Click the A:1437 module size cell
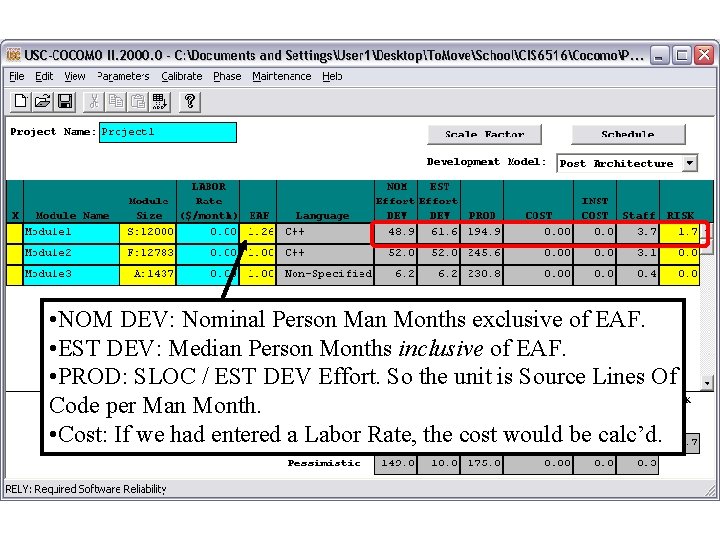 [x=148, y=274]
